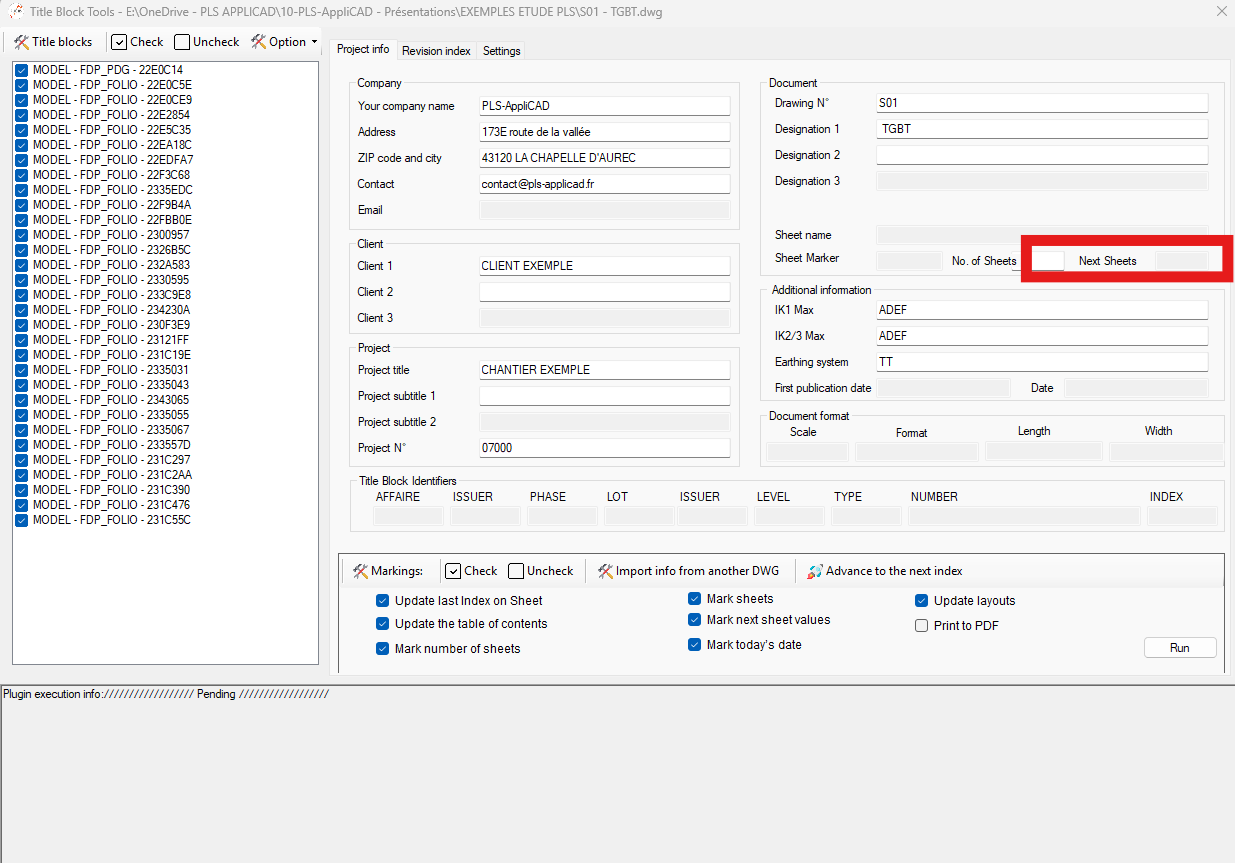Toggle the Mark today's date checkbox
The width and height of the screenshot is (1235, 863).
coord(695,645)
